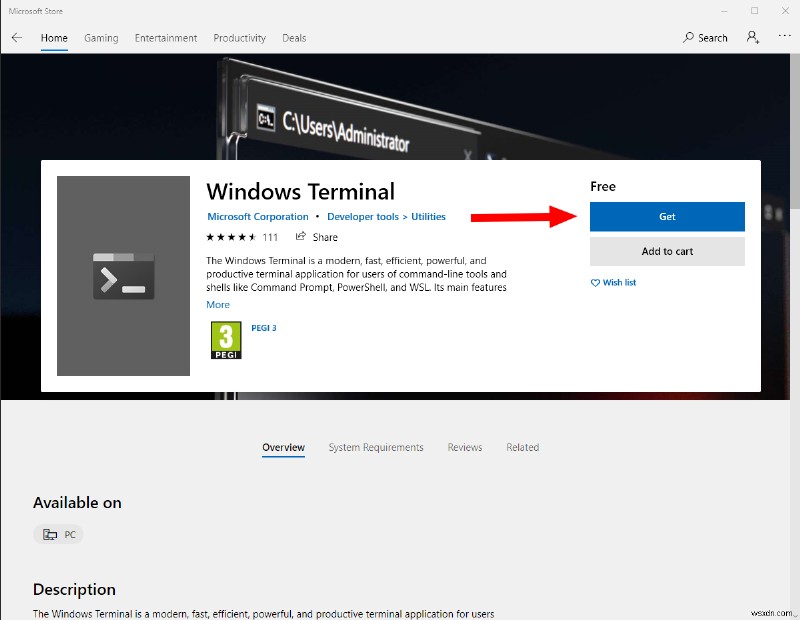Click the account sign-in icon

coord(752,37)
